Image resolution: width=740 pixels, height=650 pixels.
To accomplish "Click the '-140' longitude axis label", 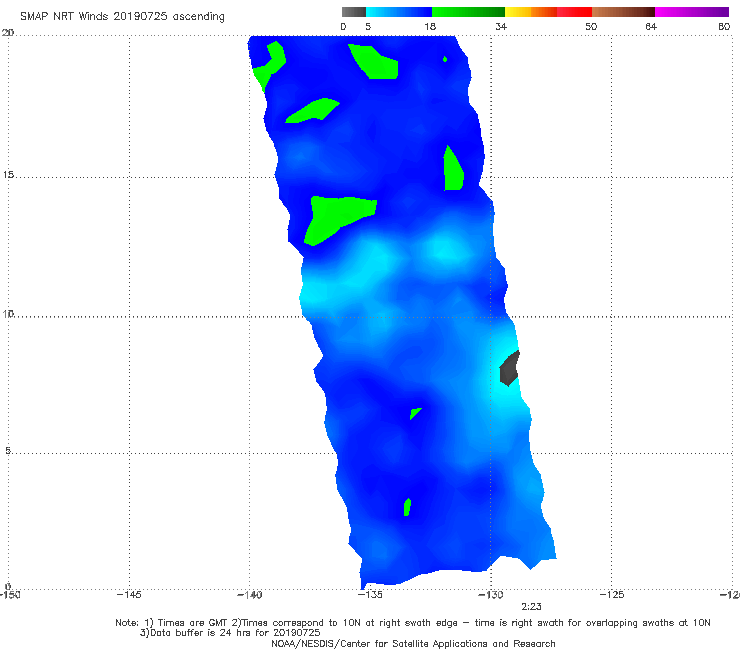I will pos(249,595).
